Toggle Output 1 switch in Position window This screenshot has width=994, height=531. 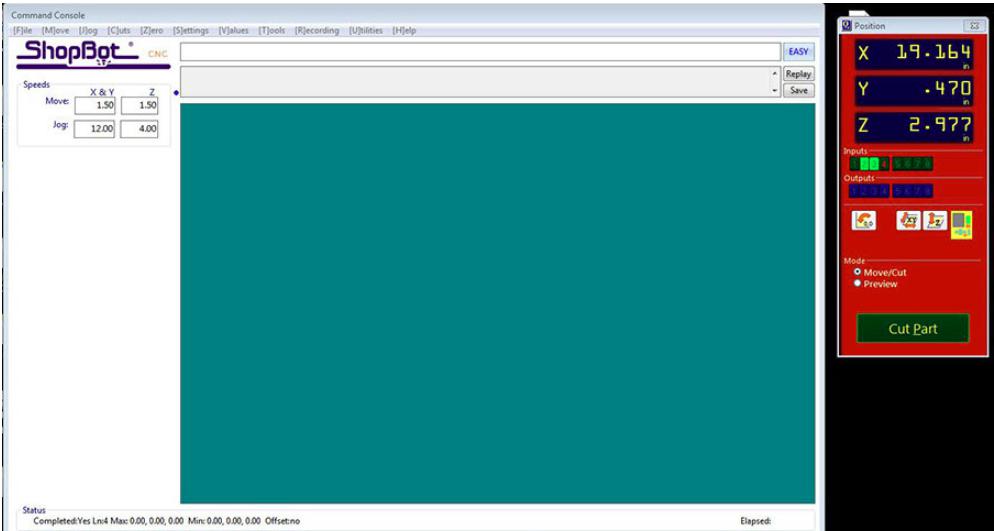[x=854, y=191]
